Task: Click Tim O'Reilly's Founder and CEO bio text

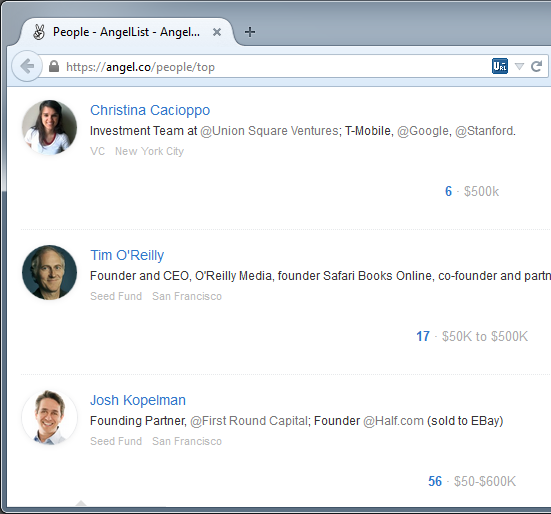Action: (320, 276)
